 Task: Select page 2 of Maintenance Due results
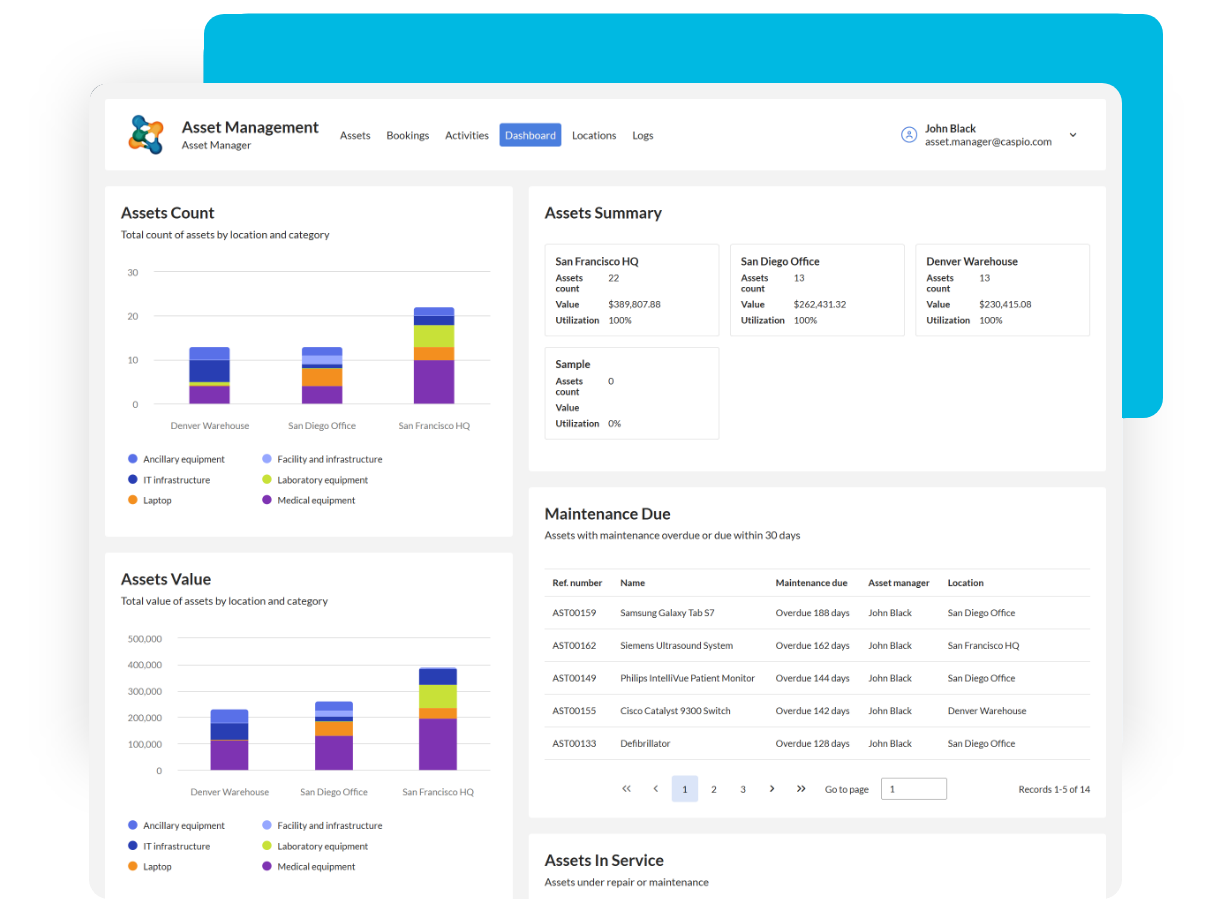tap(713, 788)
